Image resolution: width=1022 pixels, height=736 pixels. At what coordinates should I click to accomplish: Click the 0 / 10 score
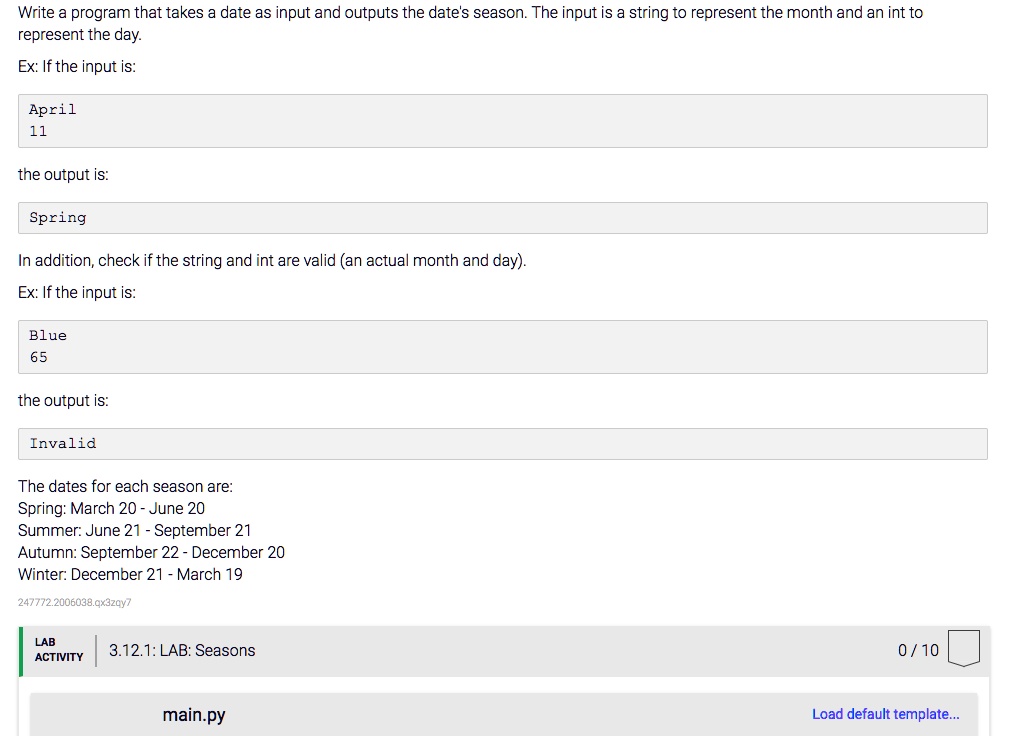[918, 650]
